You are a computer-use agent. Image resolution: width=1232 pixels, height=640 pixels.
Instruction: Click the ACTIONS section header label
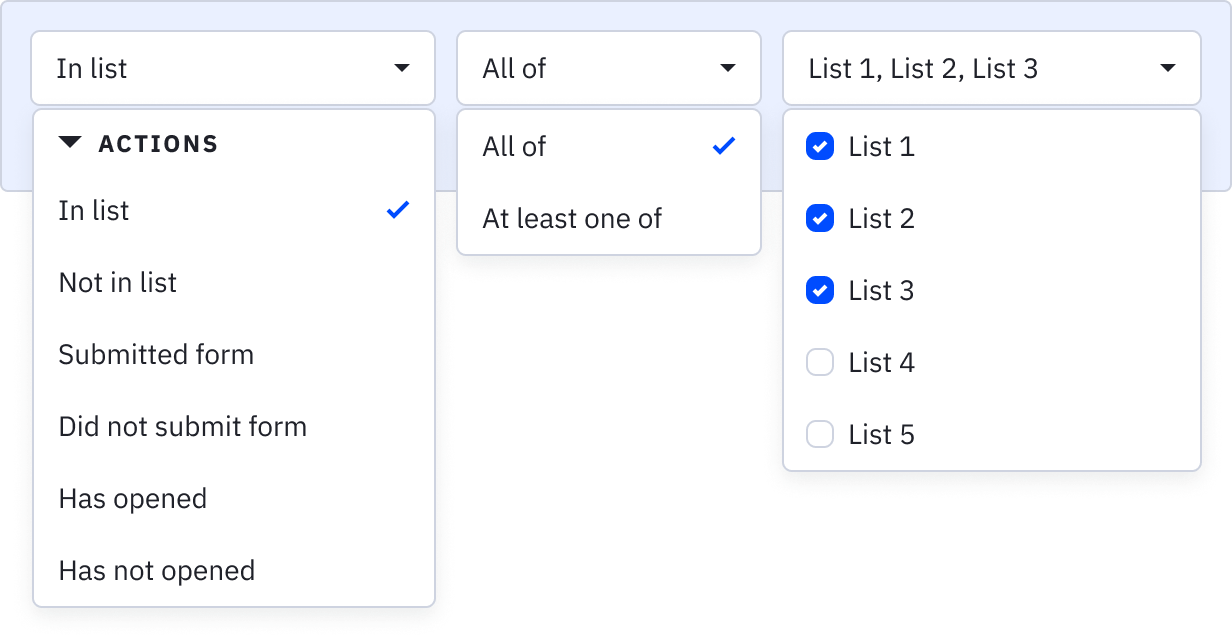[x=158, y=144]
